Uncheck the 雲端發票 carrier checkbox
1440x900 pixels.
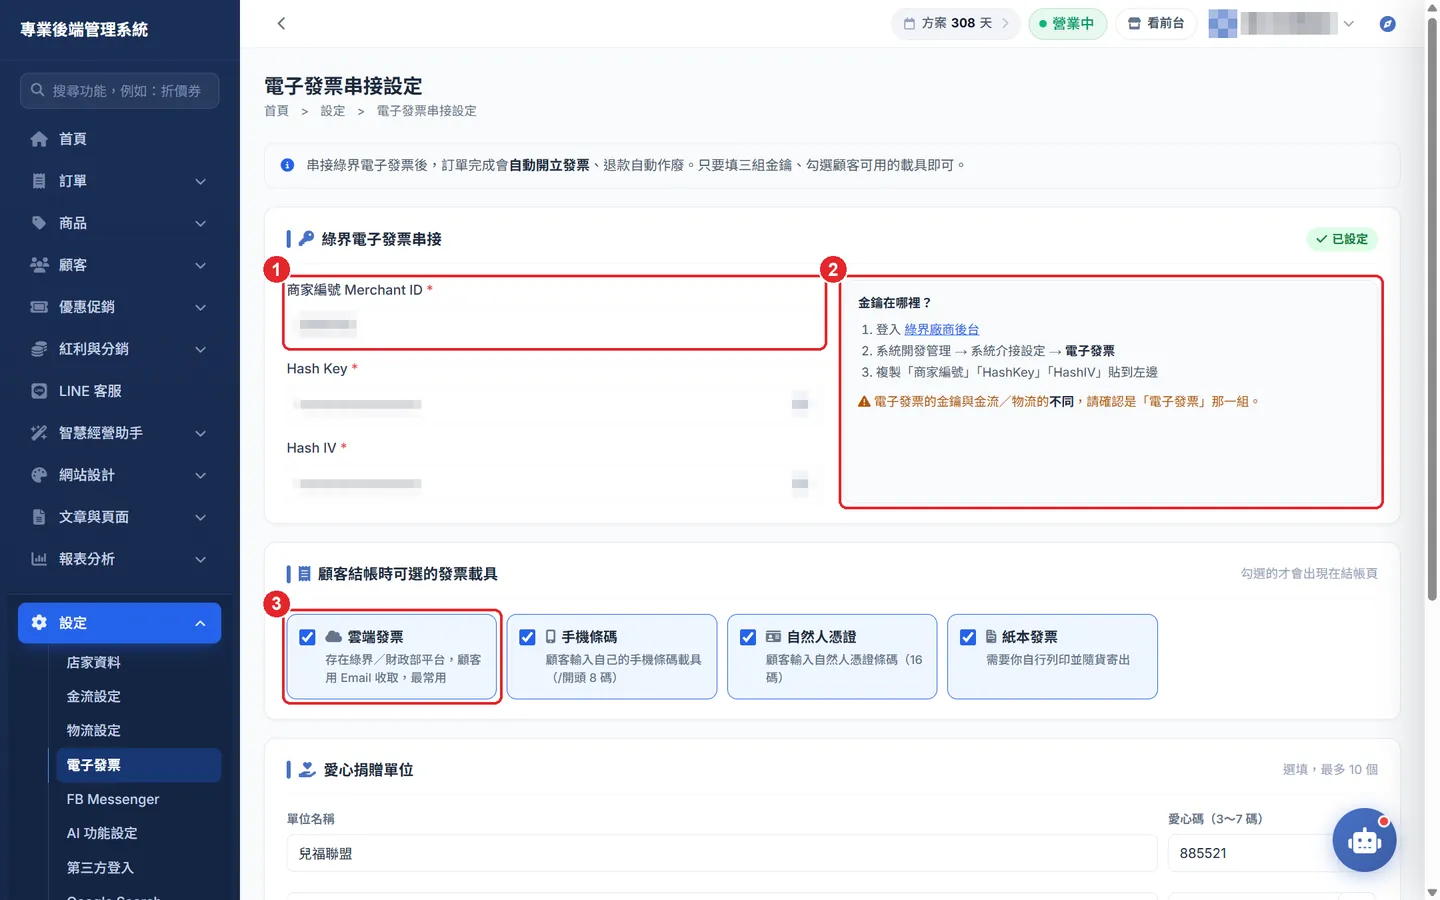pyautogui.click(x=307, y=637)
